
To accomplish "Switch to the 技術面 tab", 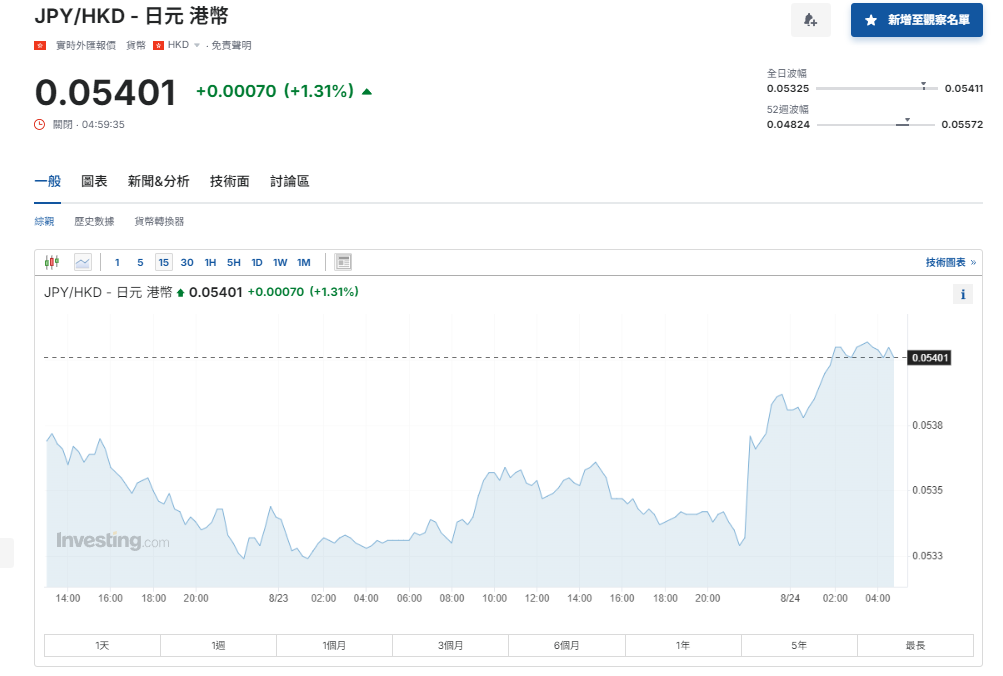I will point(229,181).
